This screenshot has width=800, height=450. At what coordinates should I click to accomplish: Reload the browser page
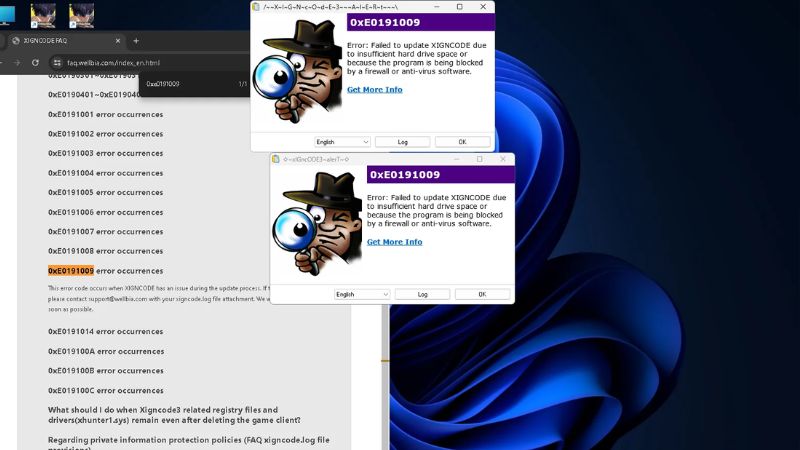pos(37,62)
